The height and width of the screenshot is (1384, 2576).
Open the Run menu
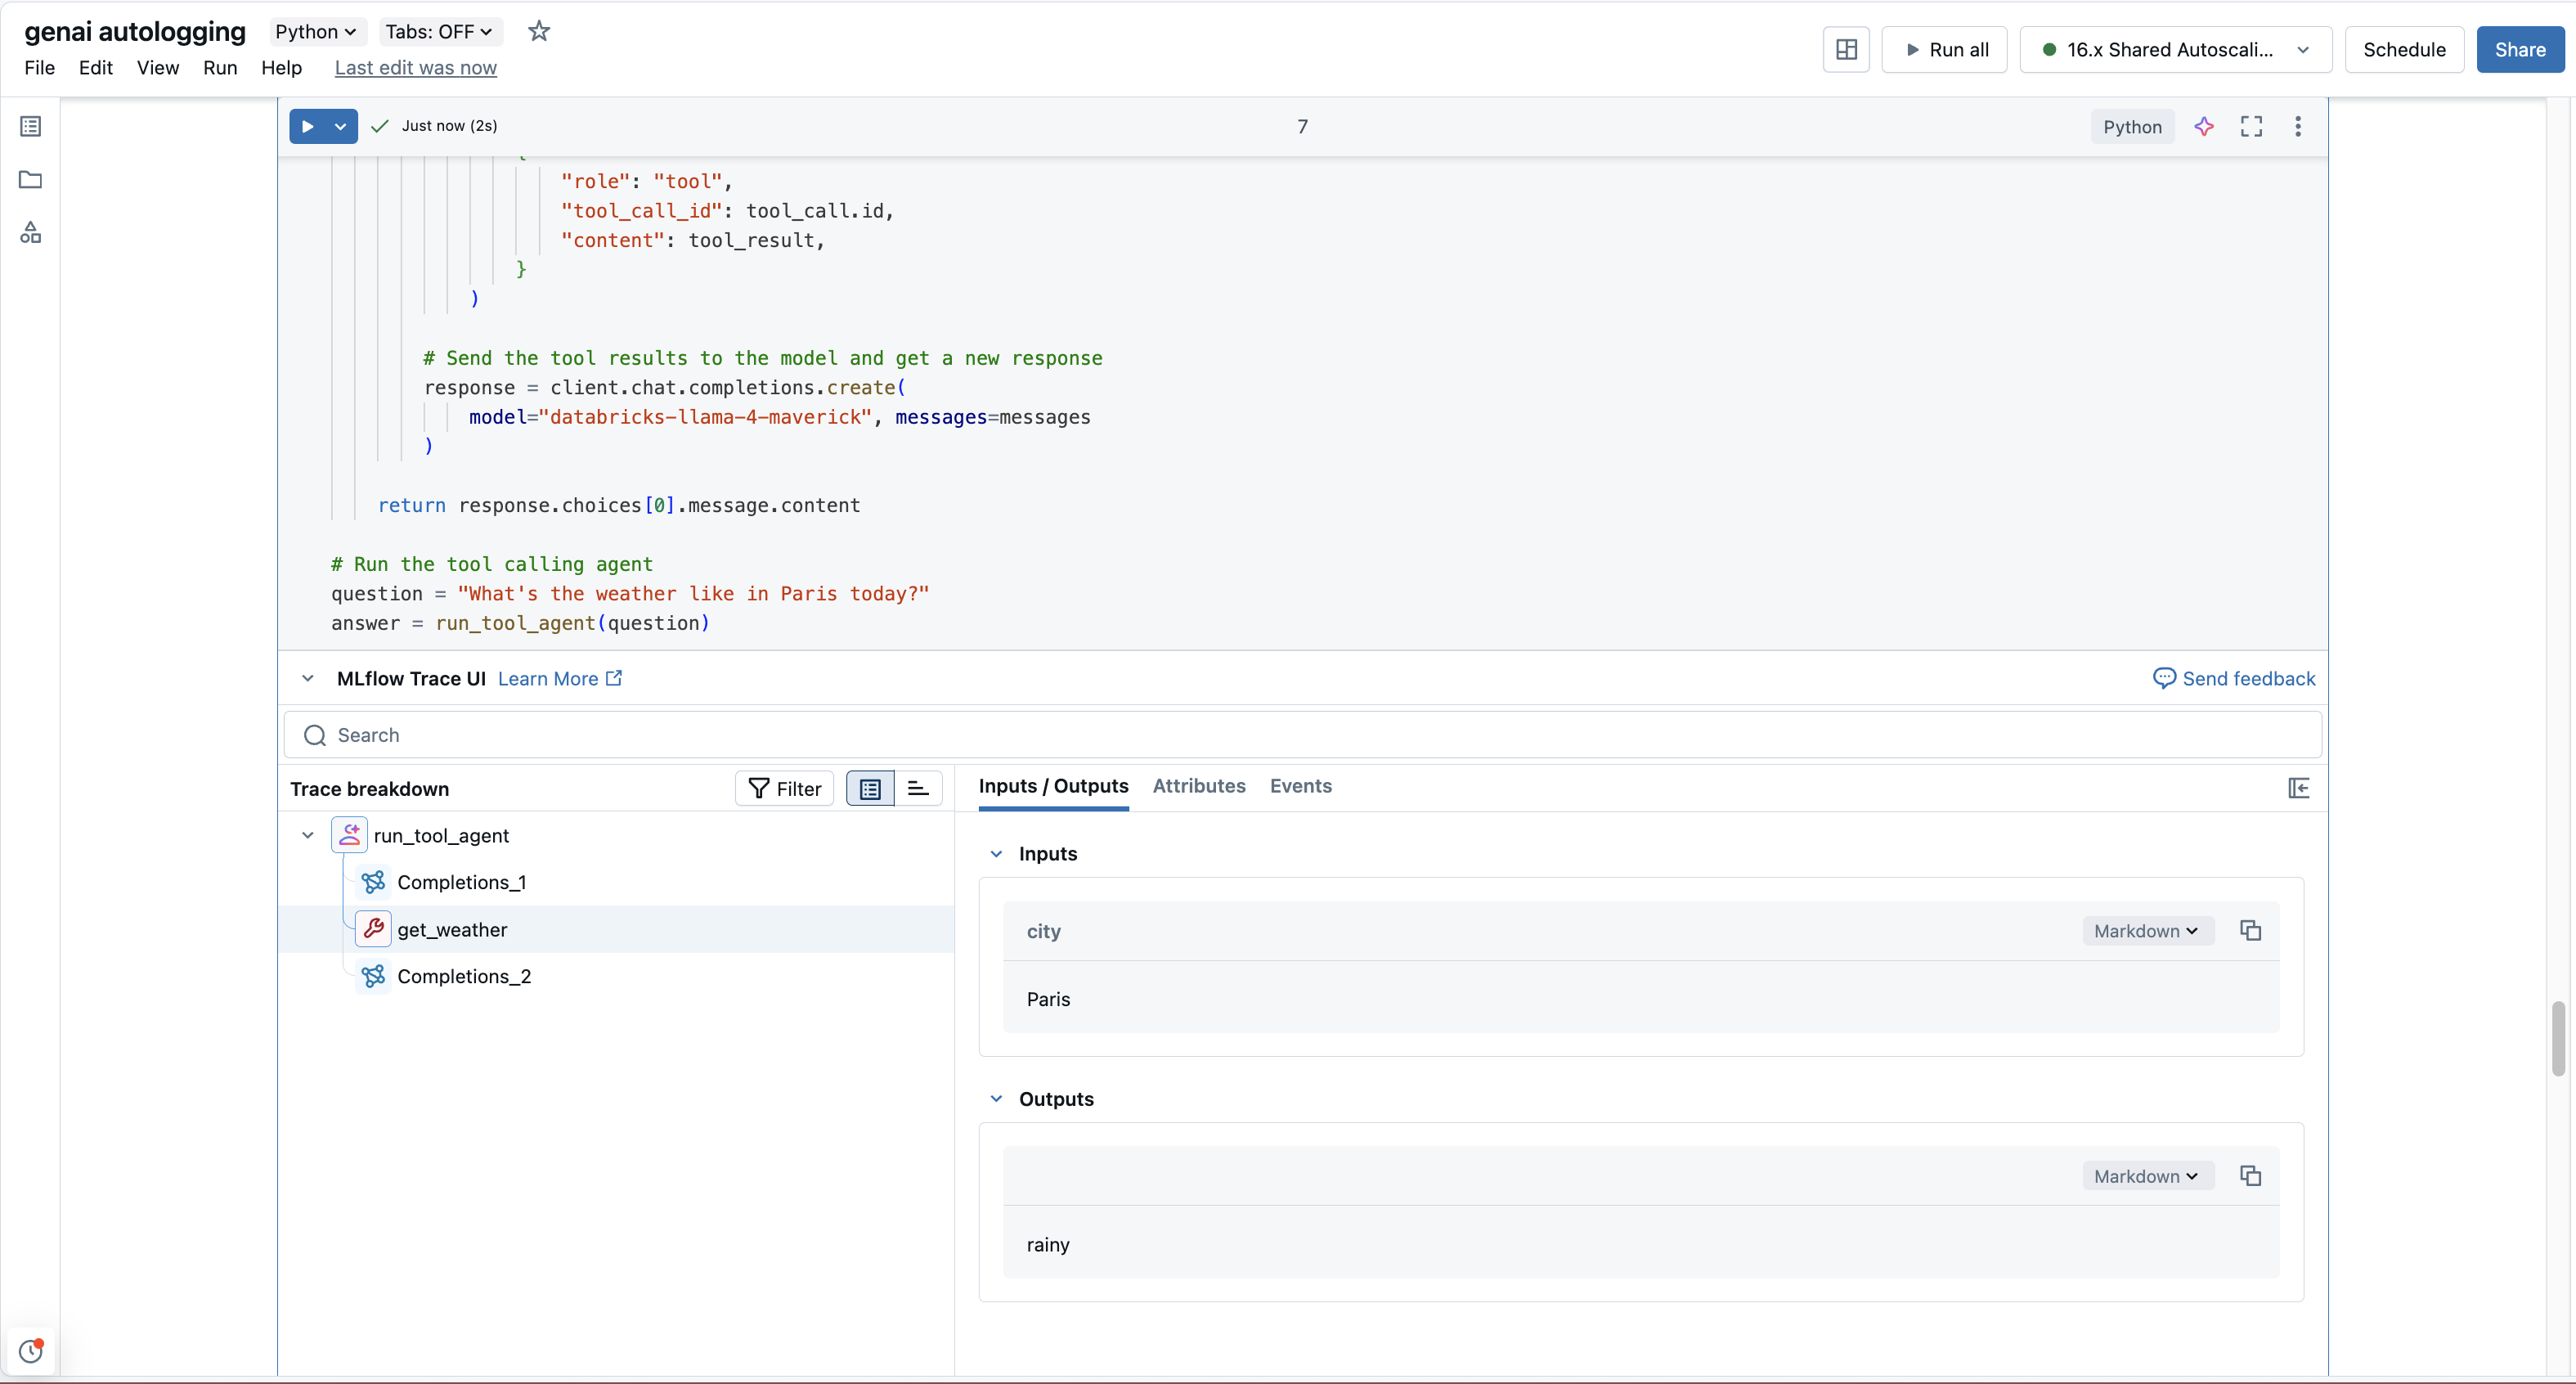220,68
